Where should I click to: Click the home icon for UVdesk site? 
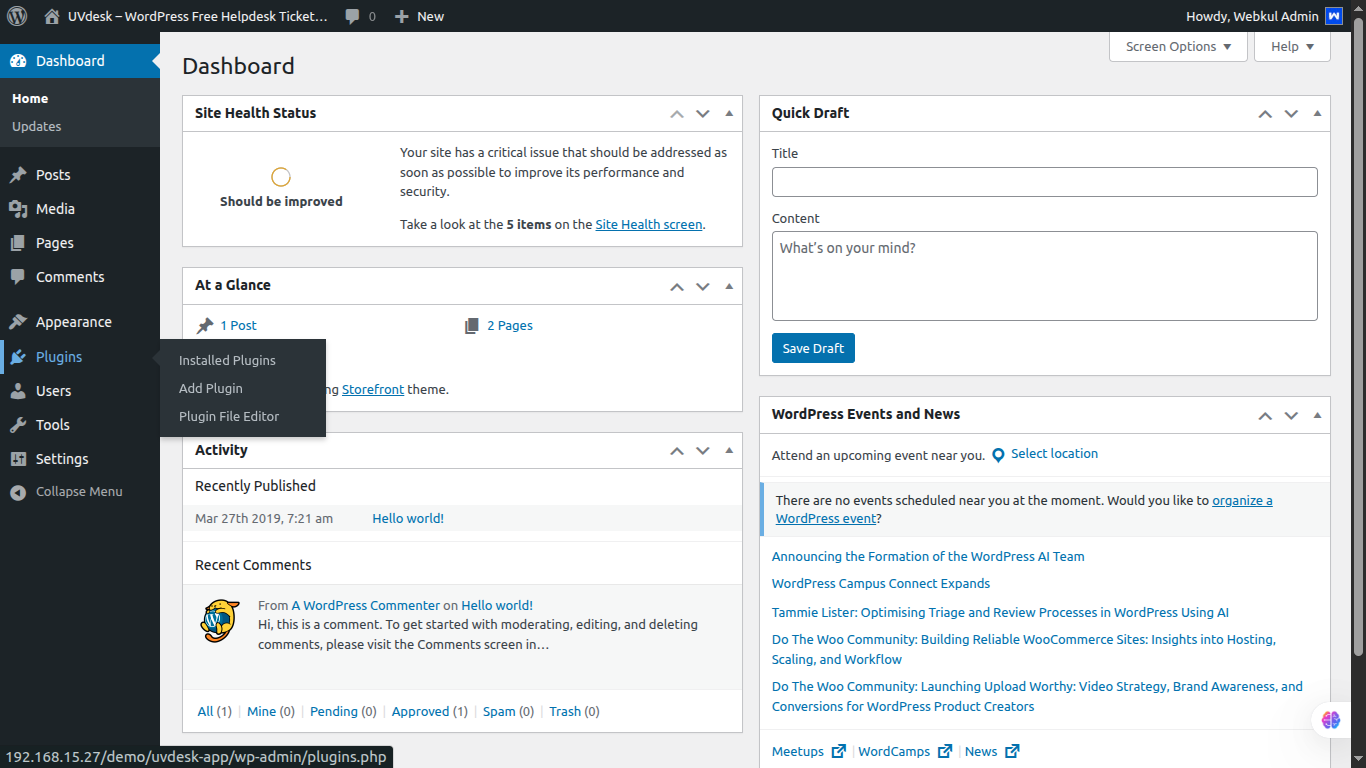pyautogui.click(x=52, y=16)
